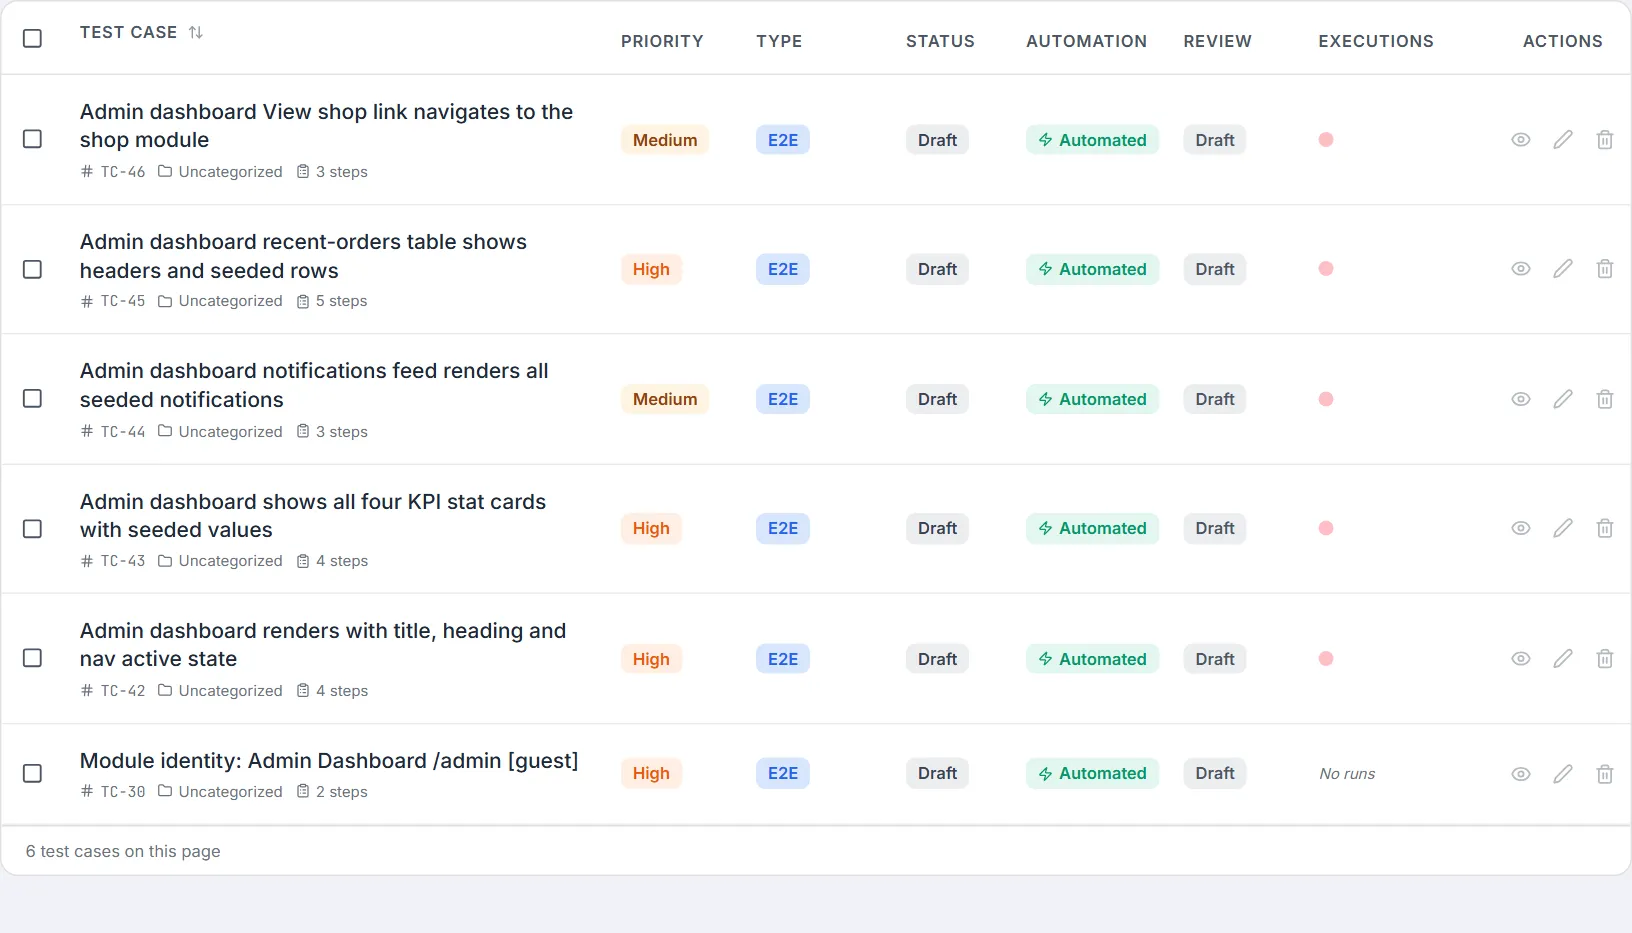View test case TC-30 with eye icon
The height and width of the screenshot is (933, 1632).
tap(1520, 774)
